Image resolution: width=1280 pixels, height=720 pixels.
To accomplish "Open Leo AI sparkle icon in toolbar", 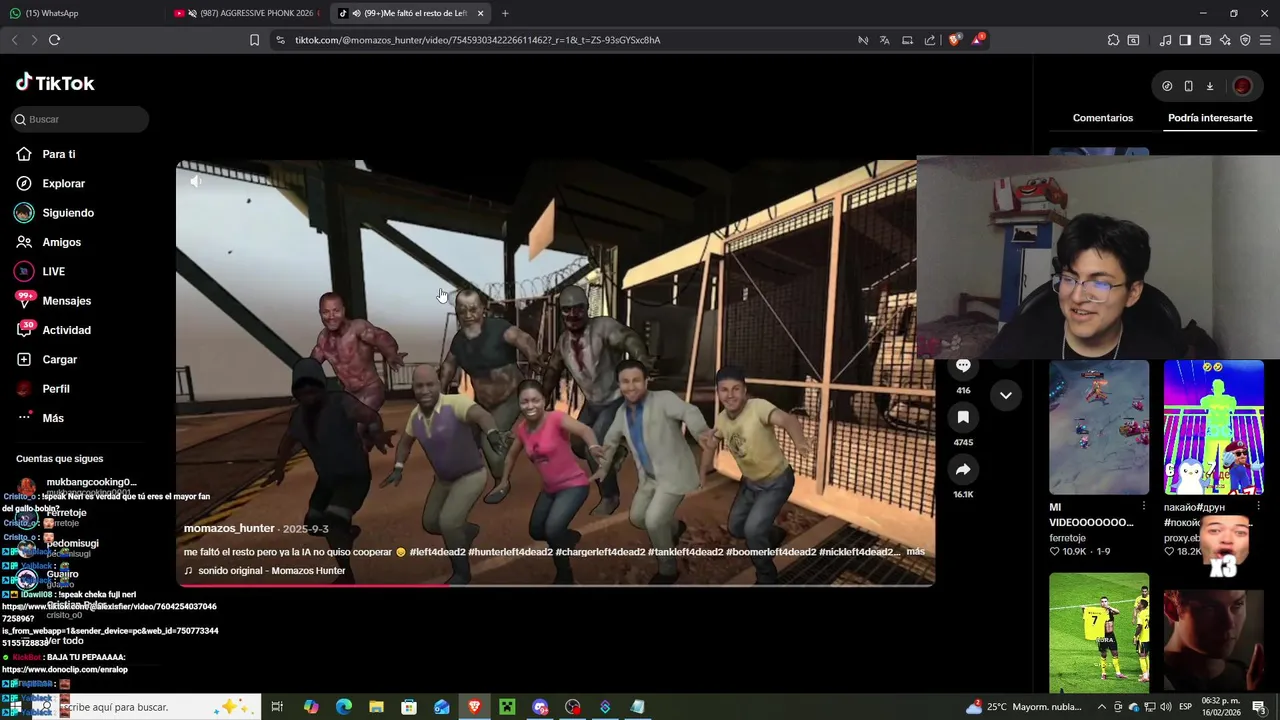I will (x=1225, y=40).
